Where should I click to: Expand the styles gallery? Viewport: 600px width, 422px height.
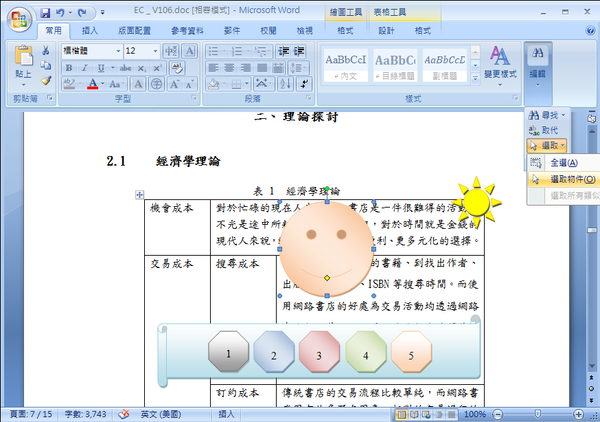coord(475,78)
